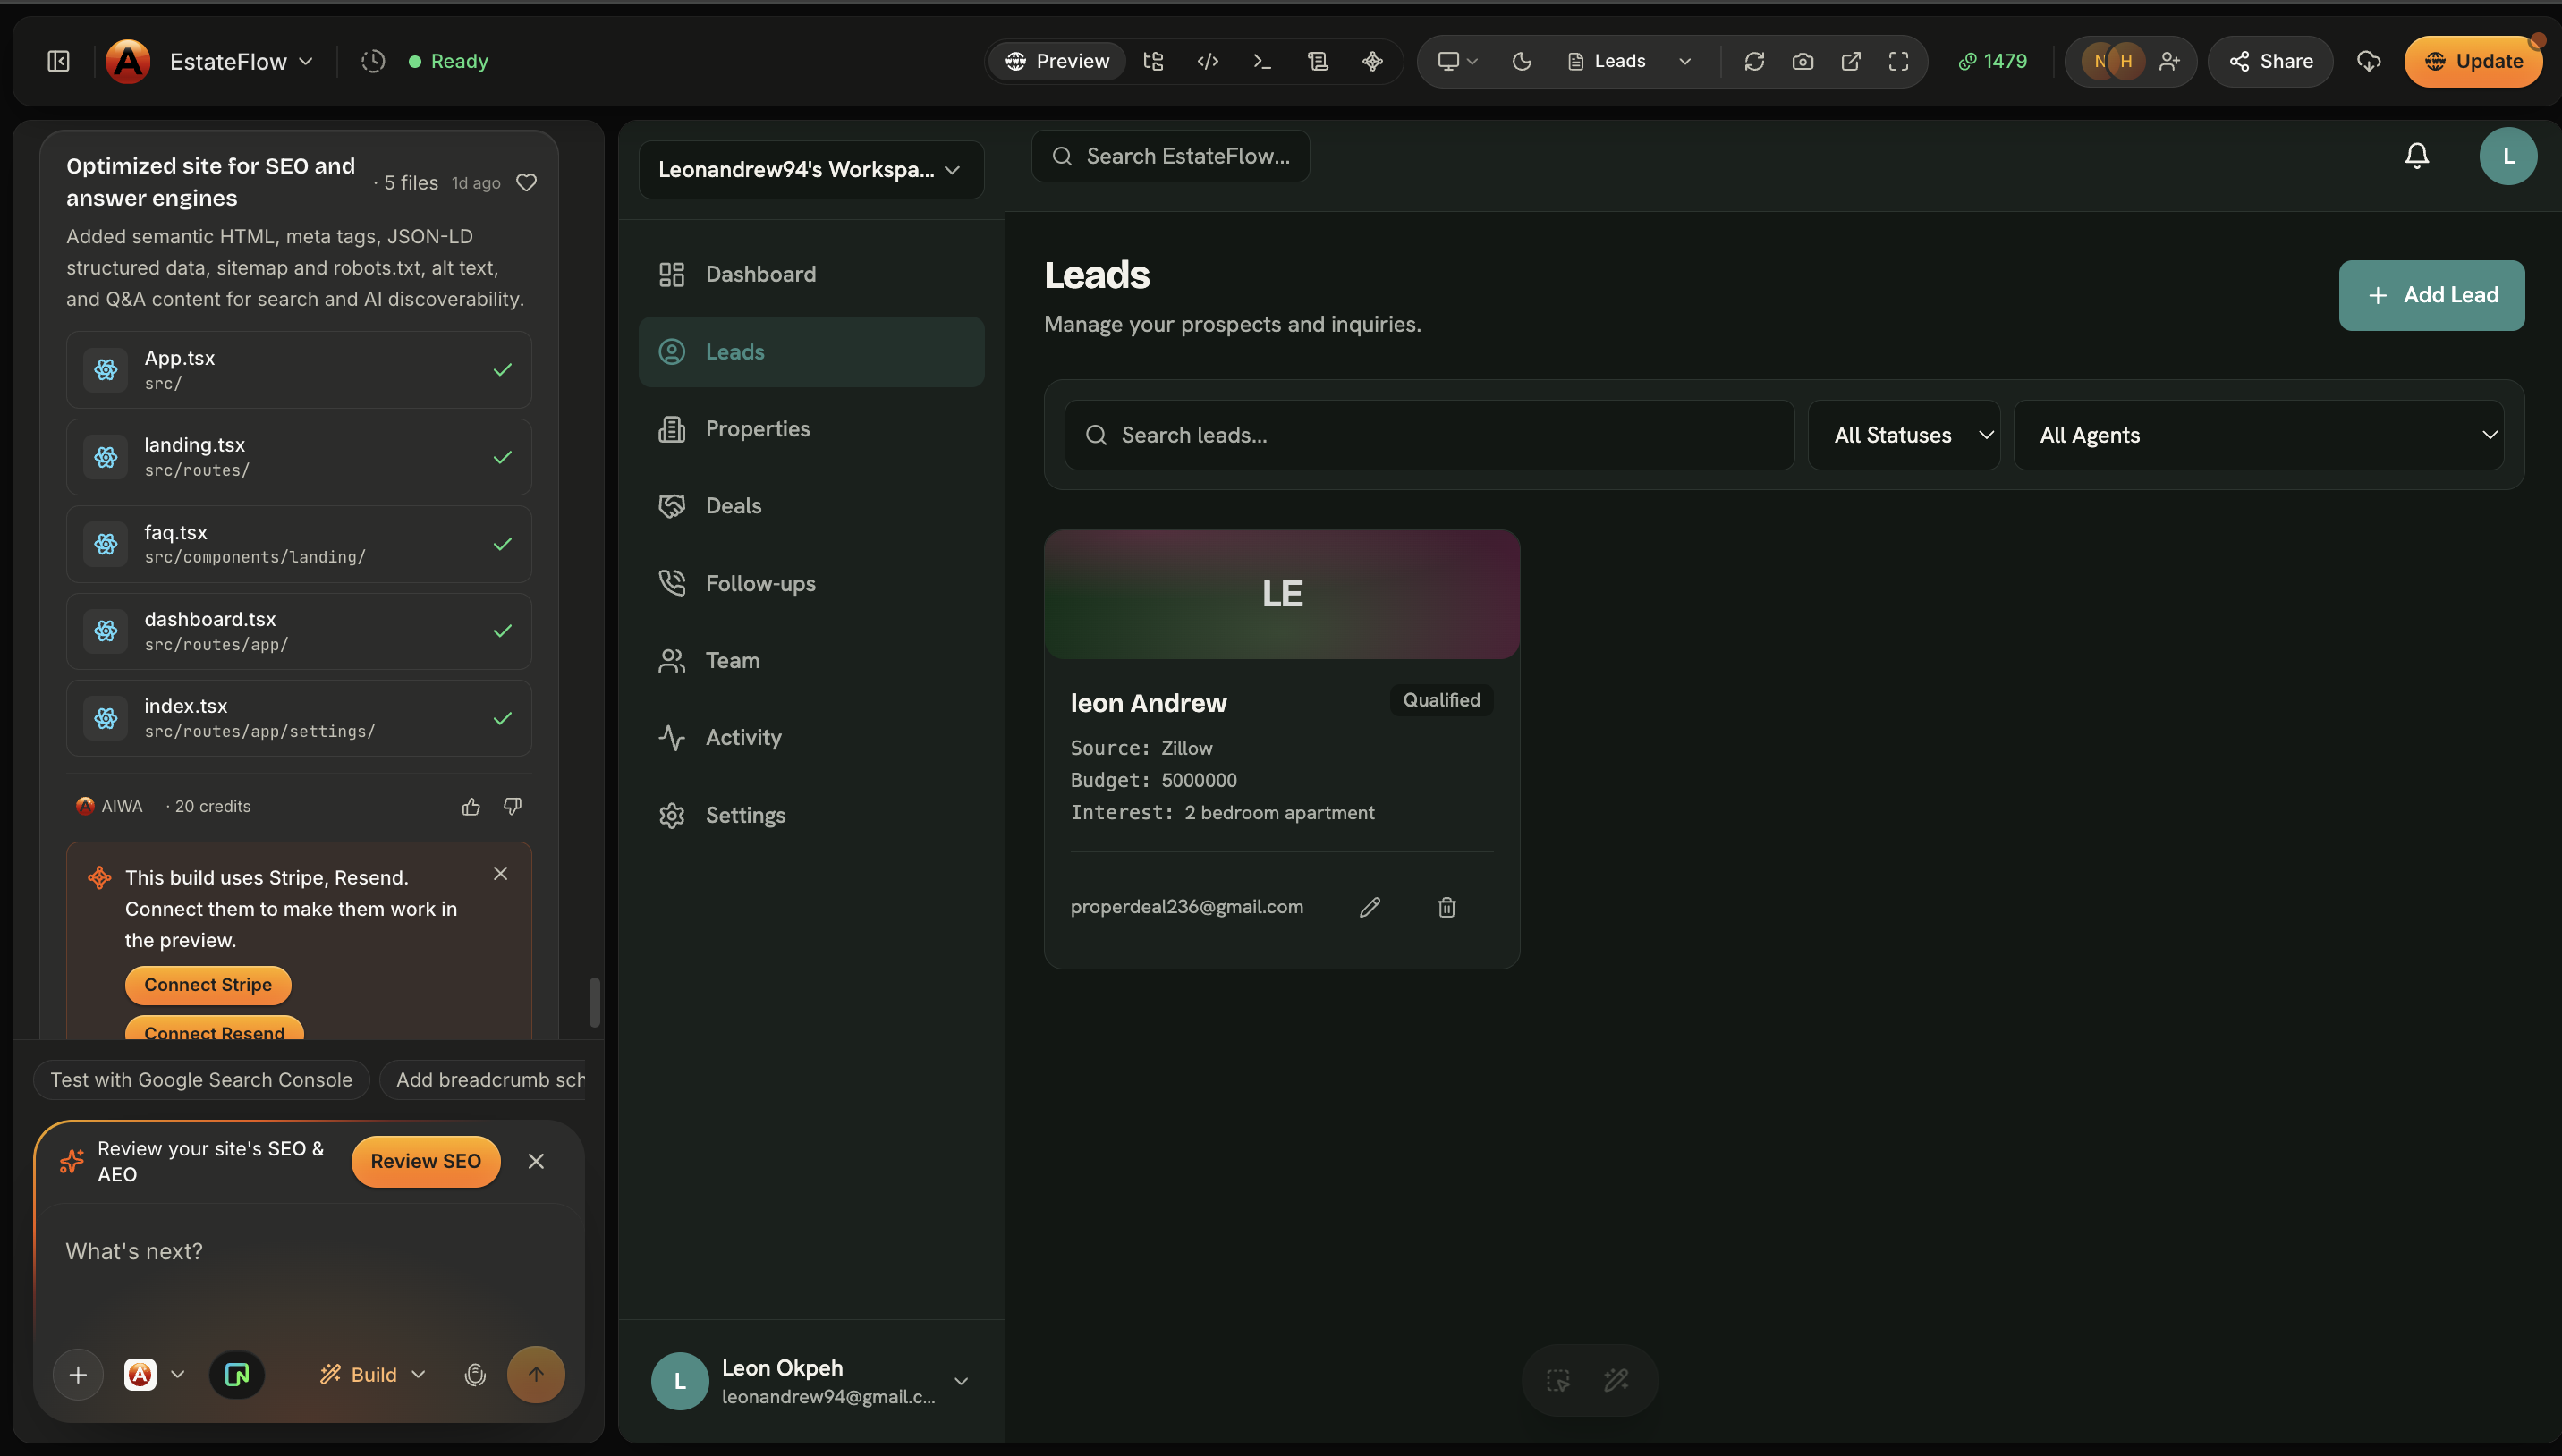Open the code view icon
2562x1456 pixels.
click(1208, 62)
